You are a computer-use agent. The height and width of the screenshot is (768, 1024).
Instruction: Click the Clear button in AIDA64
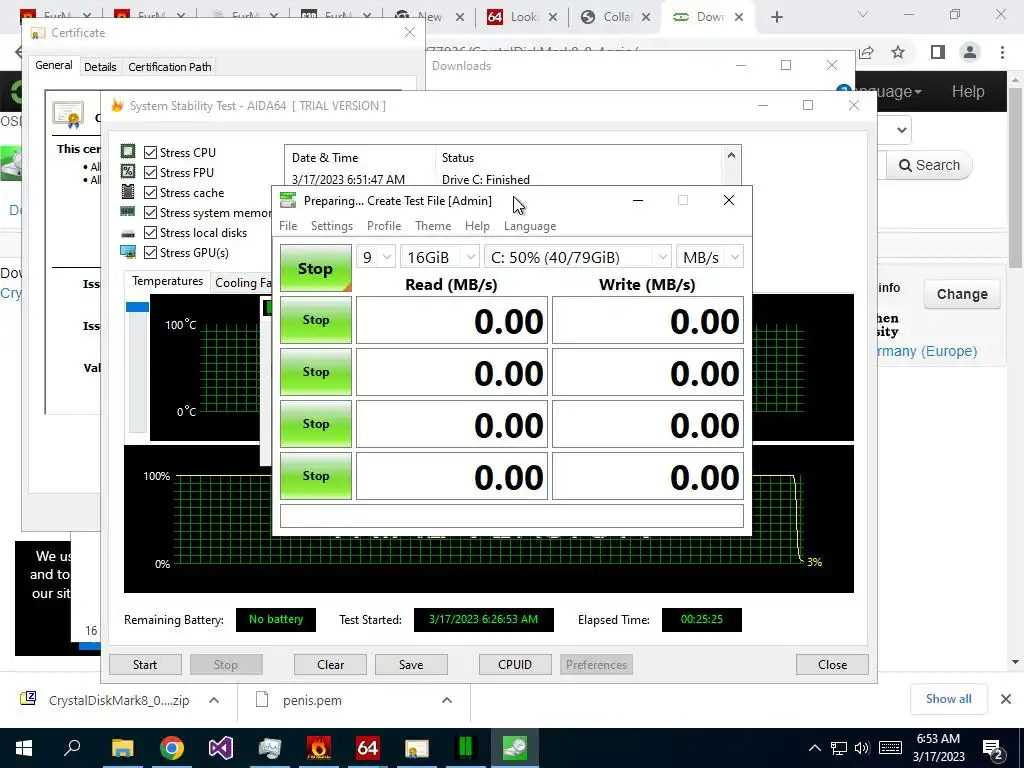tap(330, 665)
